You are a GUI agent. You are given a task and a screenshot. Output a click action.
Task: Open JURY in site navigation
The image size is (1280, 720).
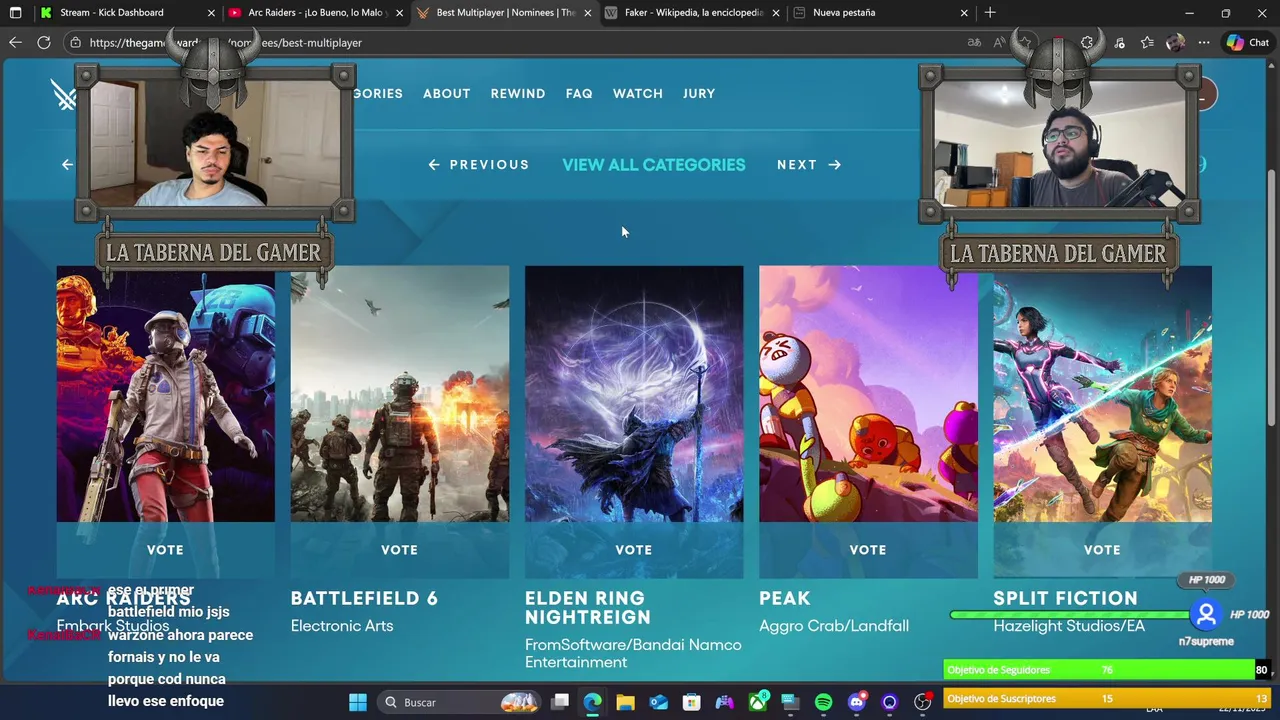[699, 93]
